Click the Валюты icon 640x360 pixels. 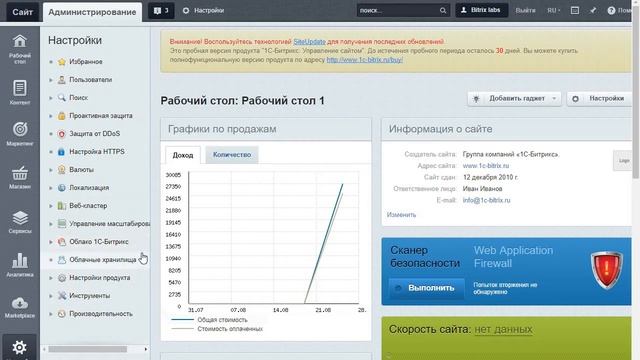(x=62, y=169)
